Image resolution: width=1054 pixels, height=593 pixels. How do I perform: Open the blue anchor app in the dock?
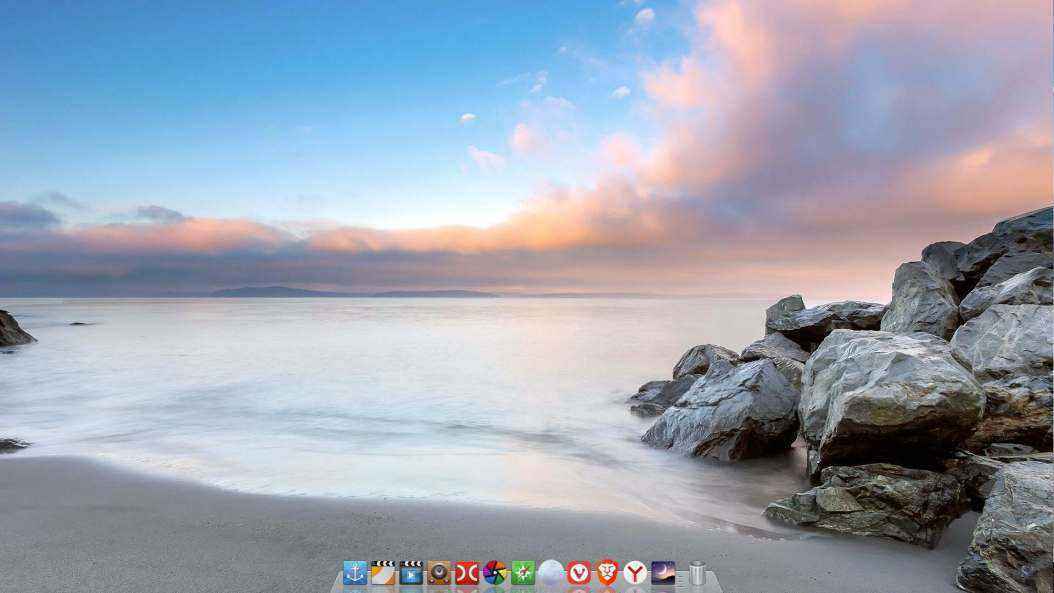click(355, 573)
